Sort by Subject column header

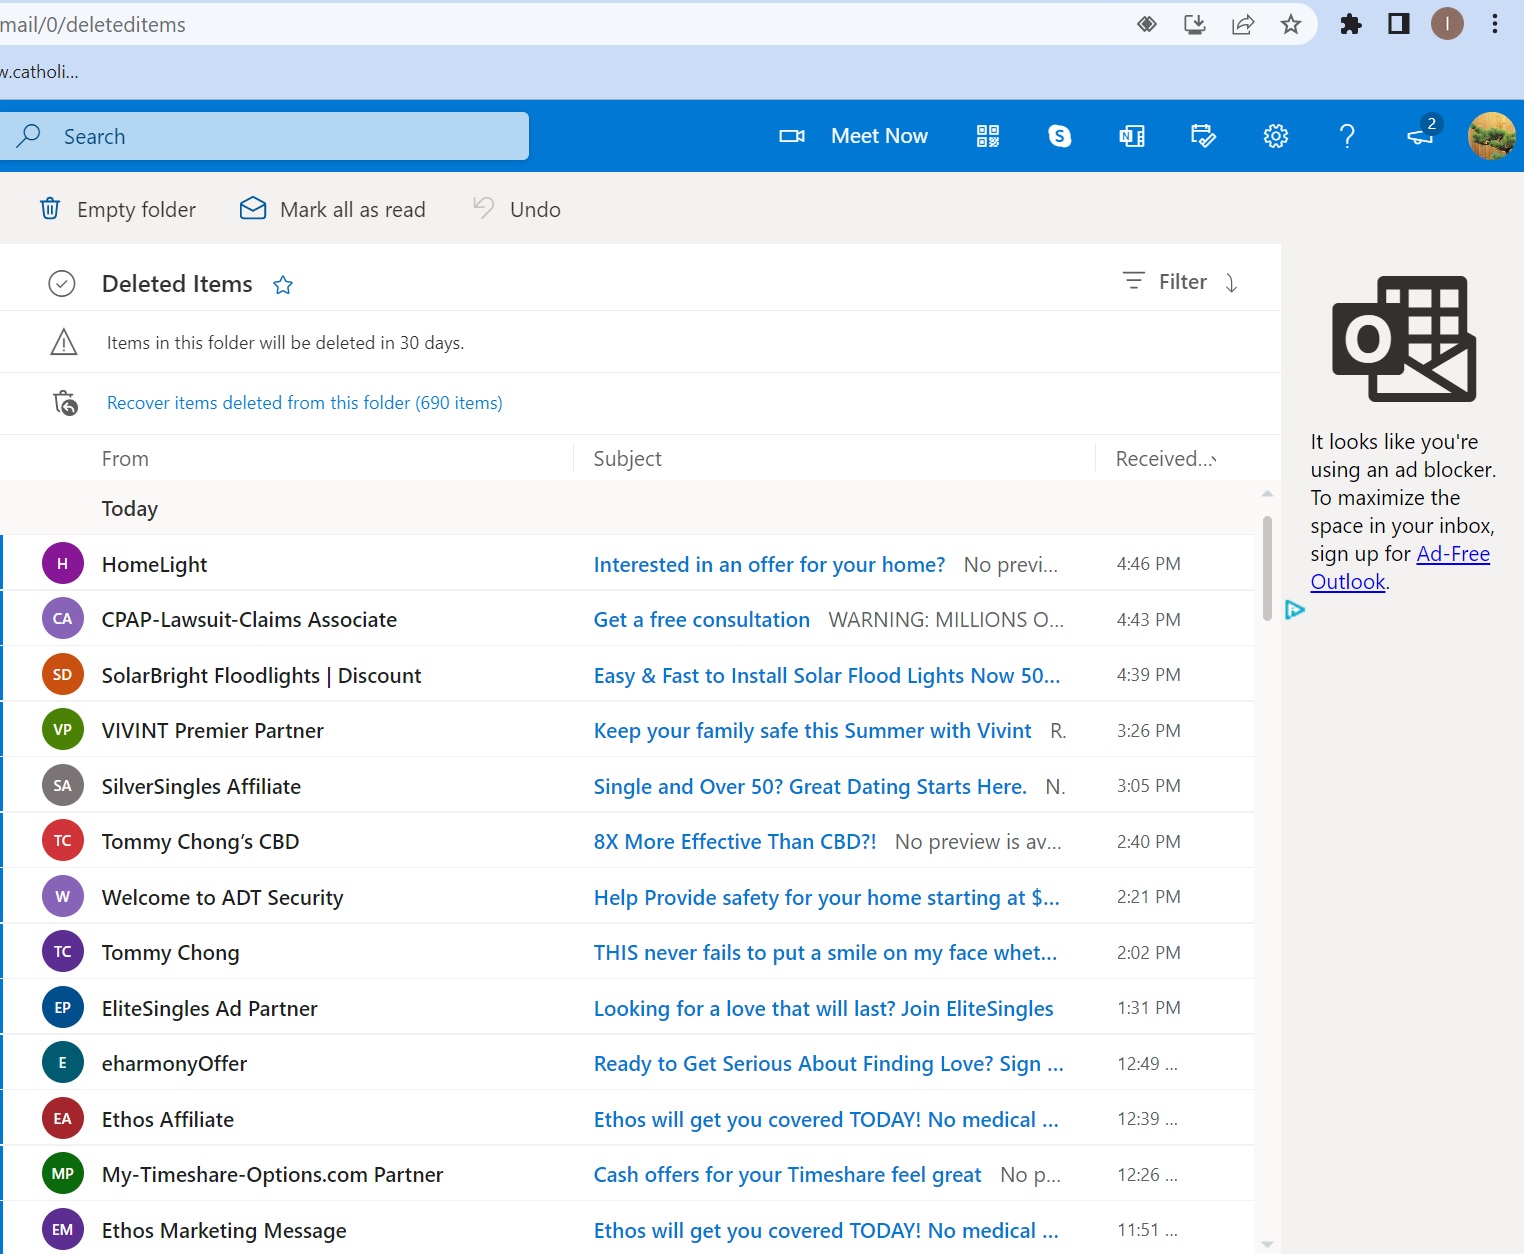click(627, 459)
